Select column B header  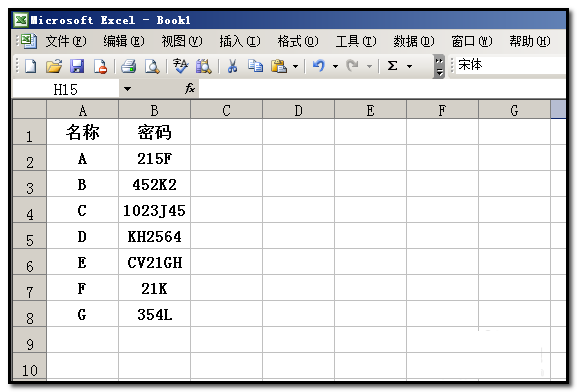tap(154, 110)
